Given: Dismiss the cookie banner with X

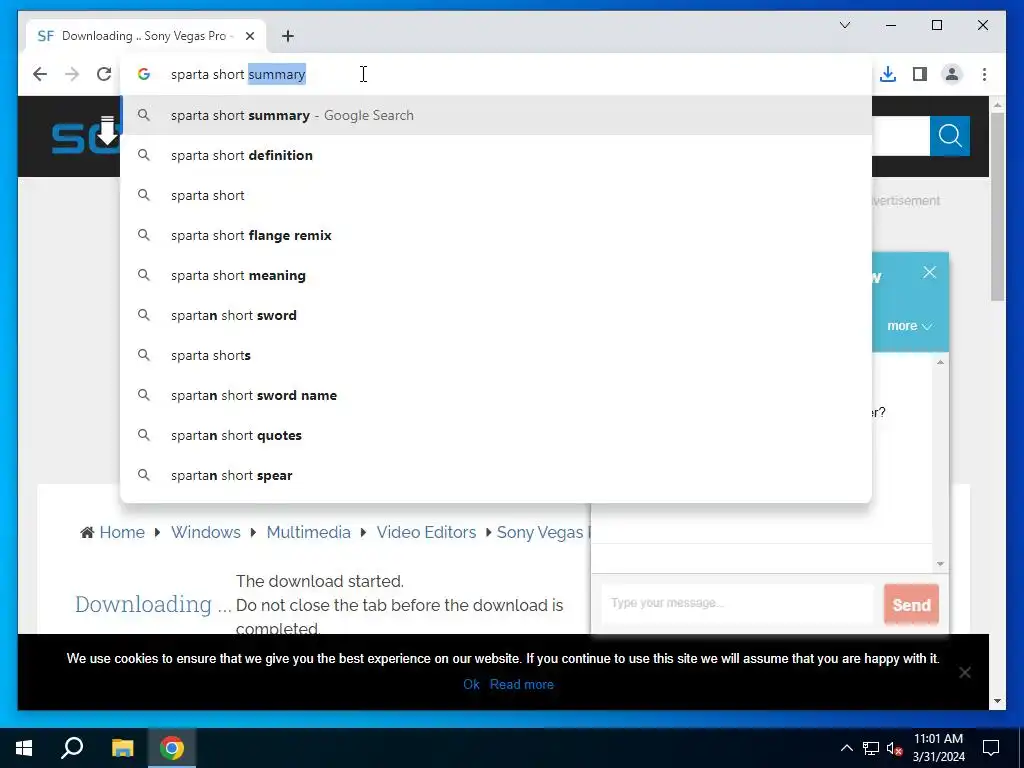Looking at the screenshot, I should [965, 672].
